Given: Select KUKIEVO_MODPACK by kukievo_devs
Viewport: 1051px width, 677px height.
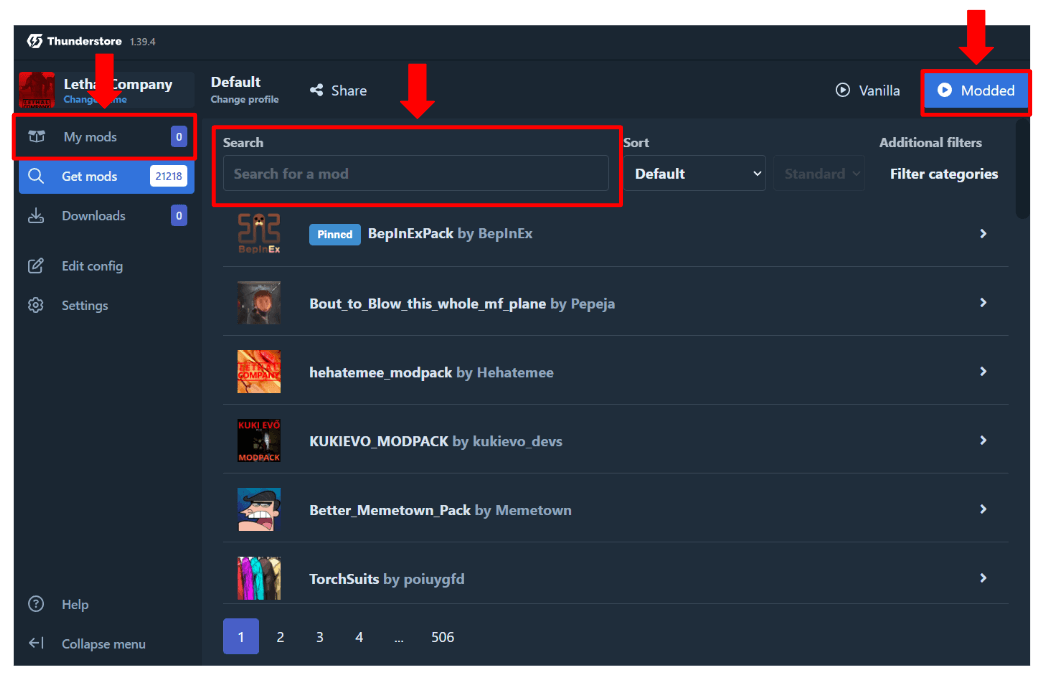Looking at the screenshot, I should coord(436,442).
